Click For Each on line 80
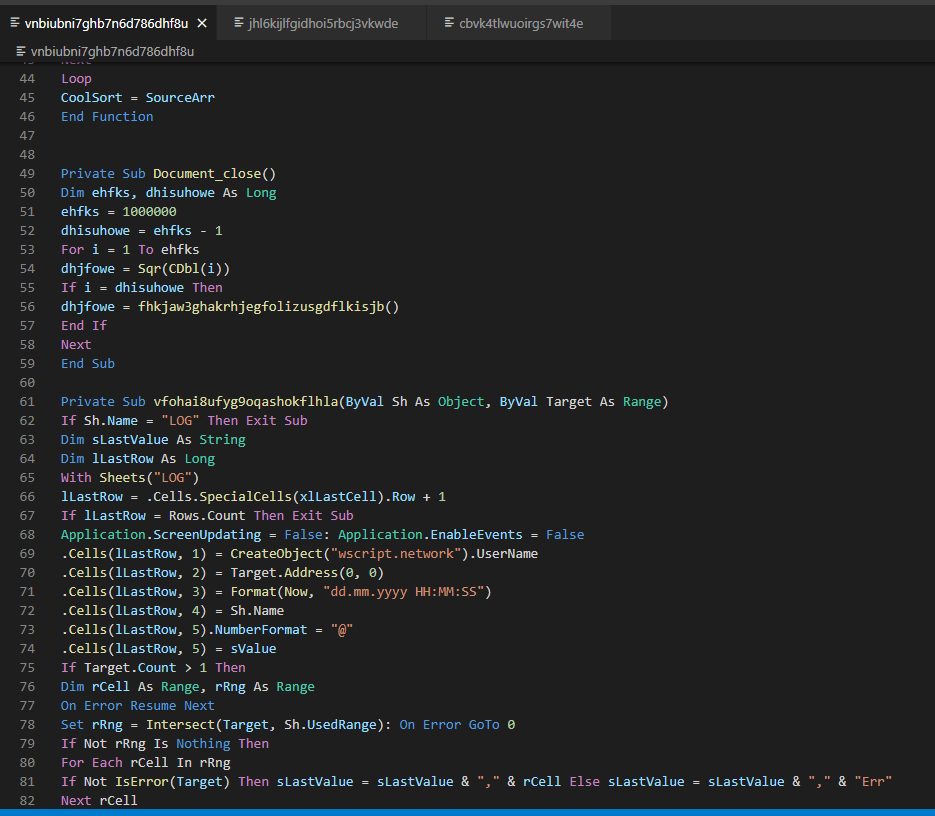Screen dimensions: 935x816 [x=91, y=763]
